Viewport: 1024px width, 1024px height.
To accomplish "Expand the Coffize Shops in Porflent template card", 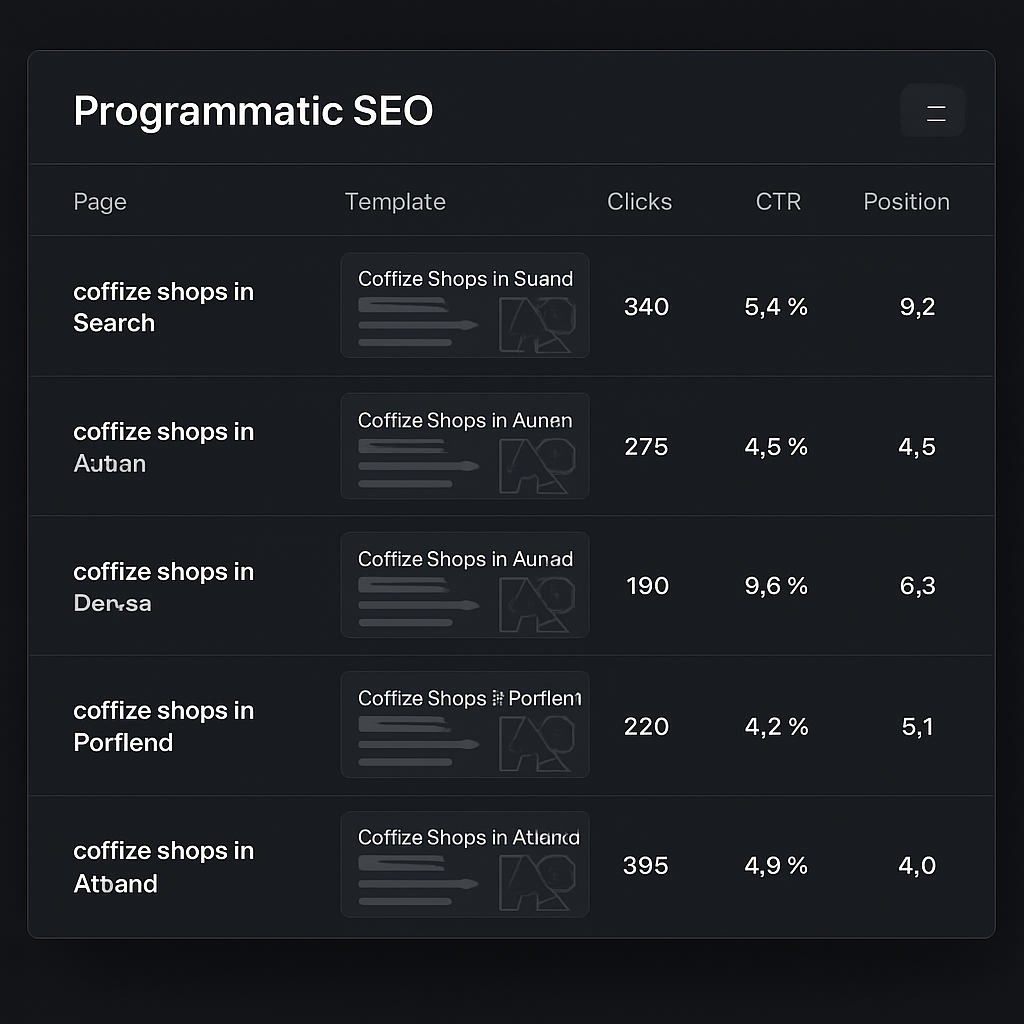I will (x=465, y=724).
